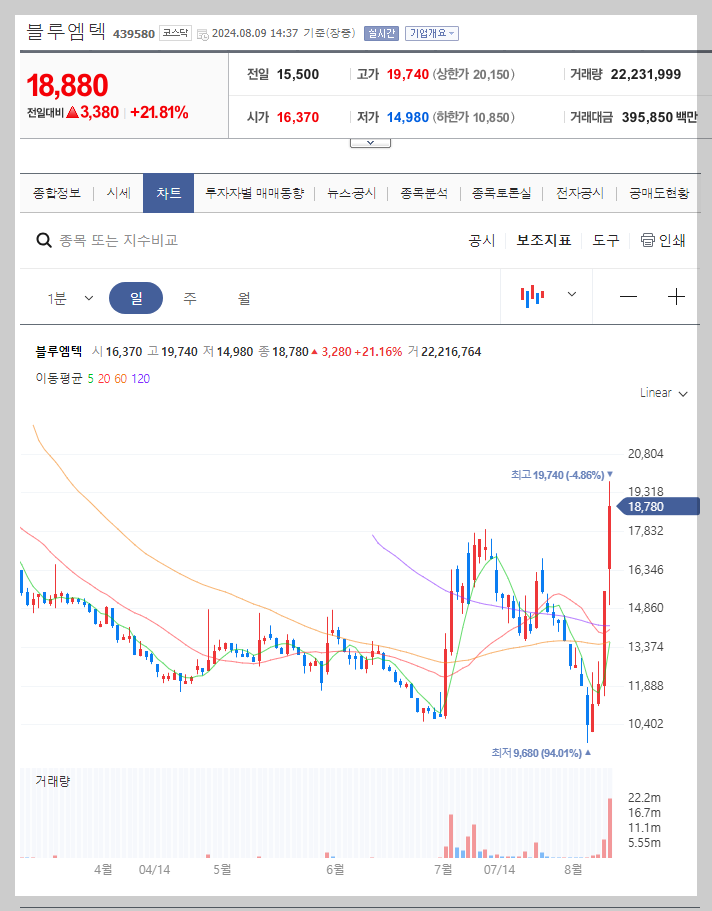Open the 보조지표 indicators menu

543,240
